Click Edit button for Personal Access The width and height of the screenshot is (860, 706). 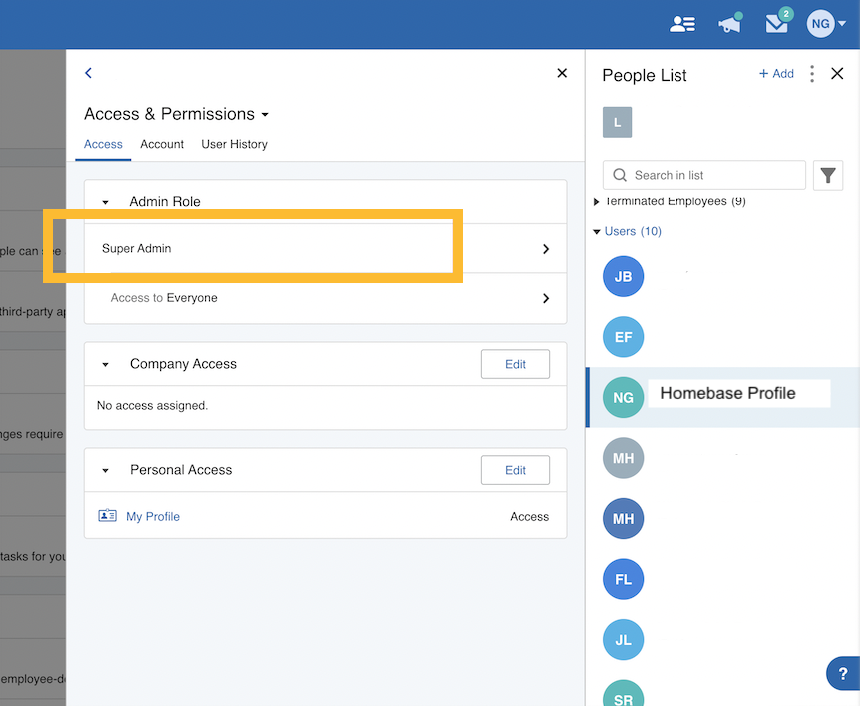point(515,470)
